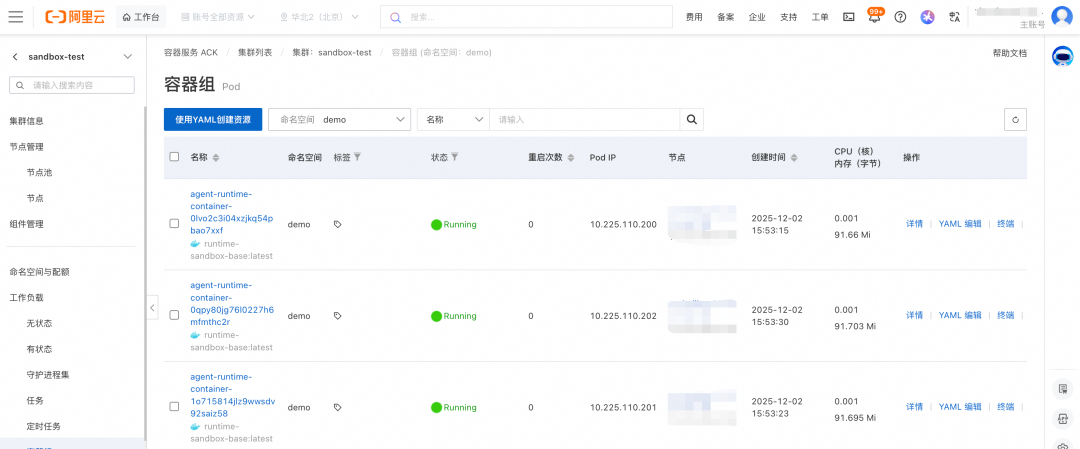Open the namespace dropdown showing demo
Image resolution: width=1080 pixels, height=449 pixels.
340,119
